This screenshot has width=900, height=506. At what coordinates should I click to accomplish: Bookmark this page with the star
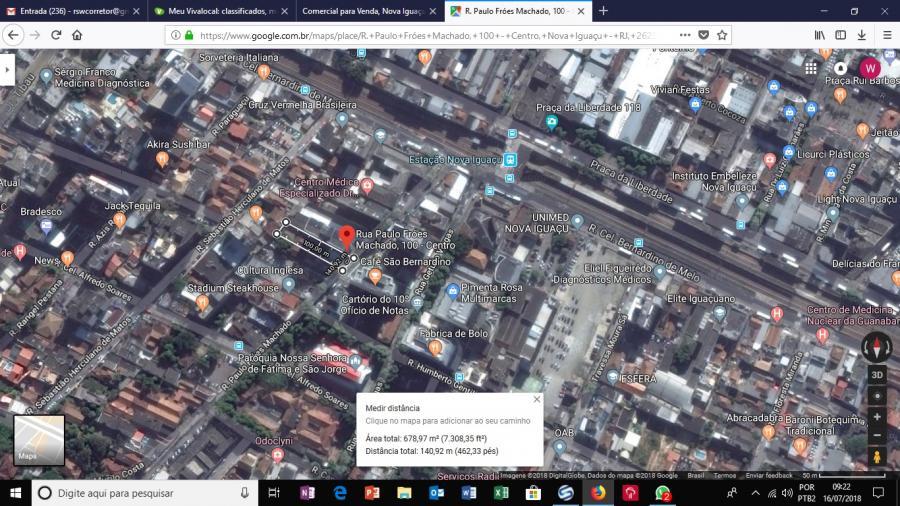click(722, 34)
